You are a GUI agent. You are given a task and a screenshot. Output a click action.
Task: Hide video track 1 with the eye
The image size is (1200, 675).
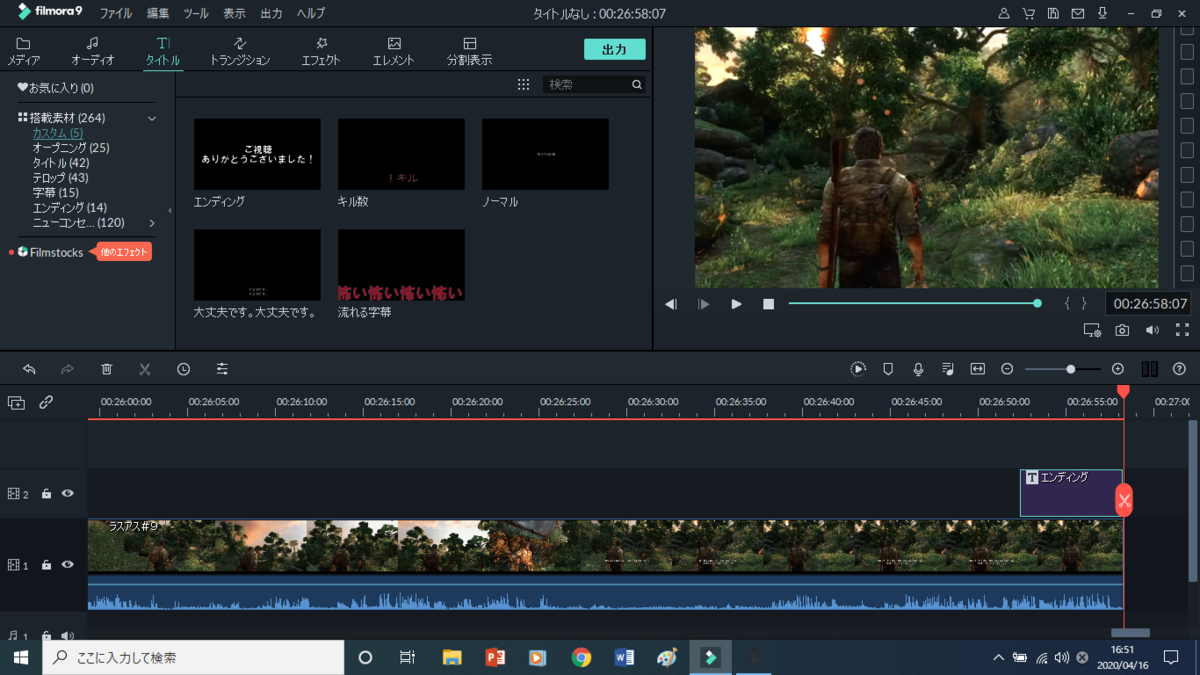pos(68,565)
